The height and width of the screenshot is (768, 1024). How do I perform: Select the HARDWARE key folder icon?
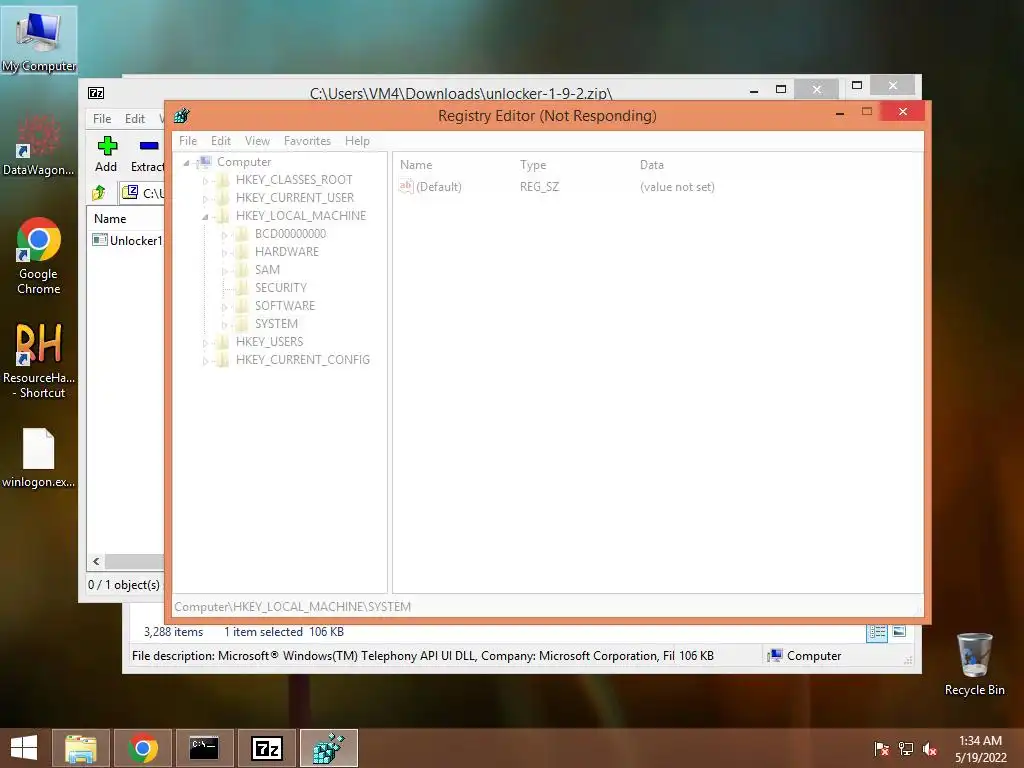tap(242, 251)
